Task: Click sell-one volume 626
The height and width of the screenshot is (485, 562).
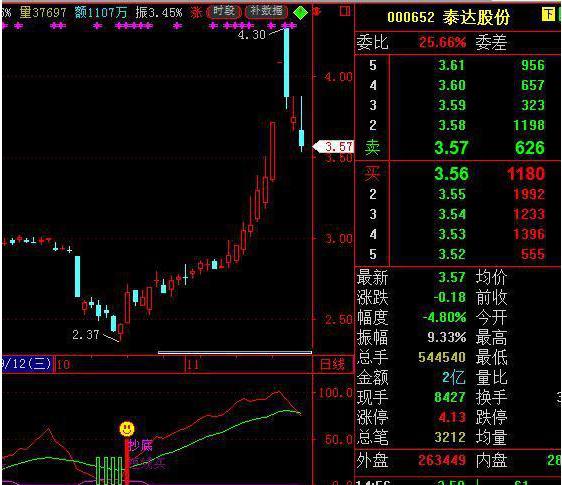Action: (x=529, y=148)
